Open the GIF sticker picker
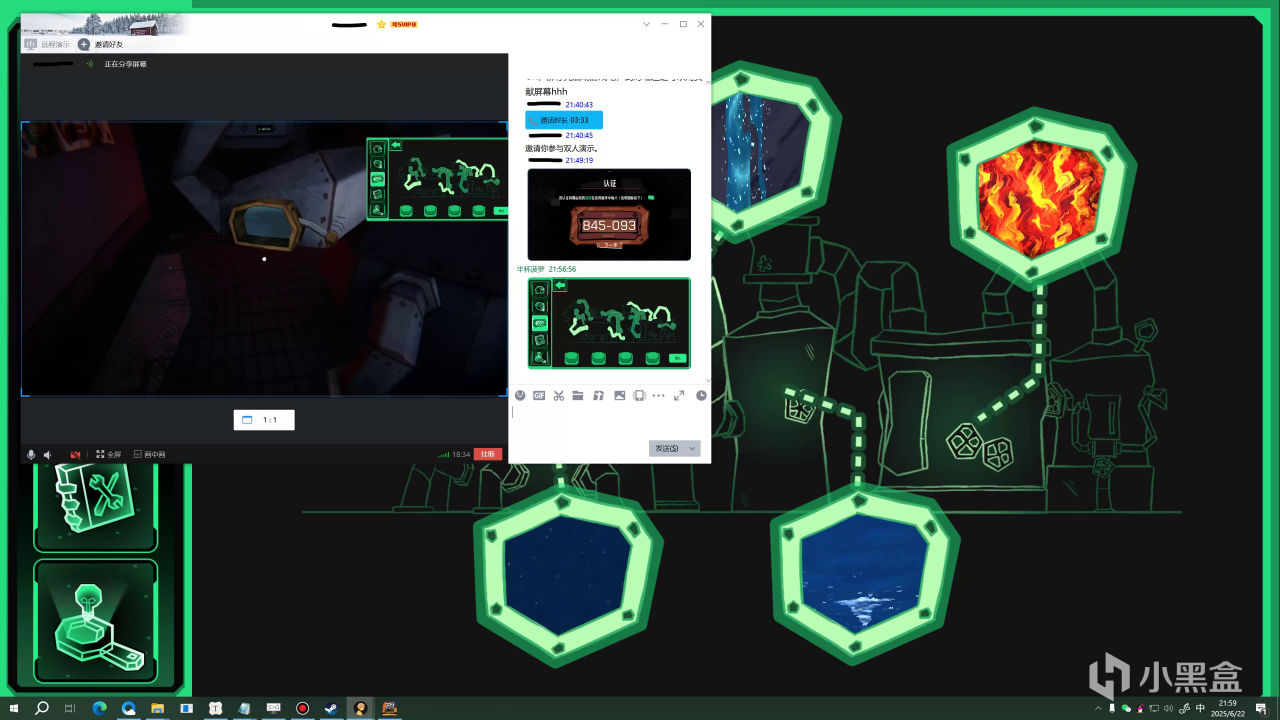This screenshot has height=720, width=1280. click(539, 396)
